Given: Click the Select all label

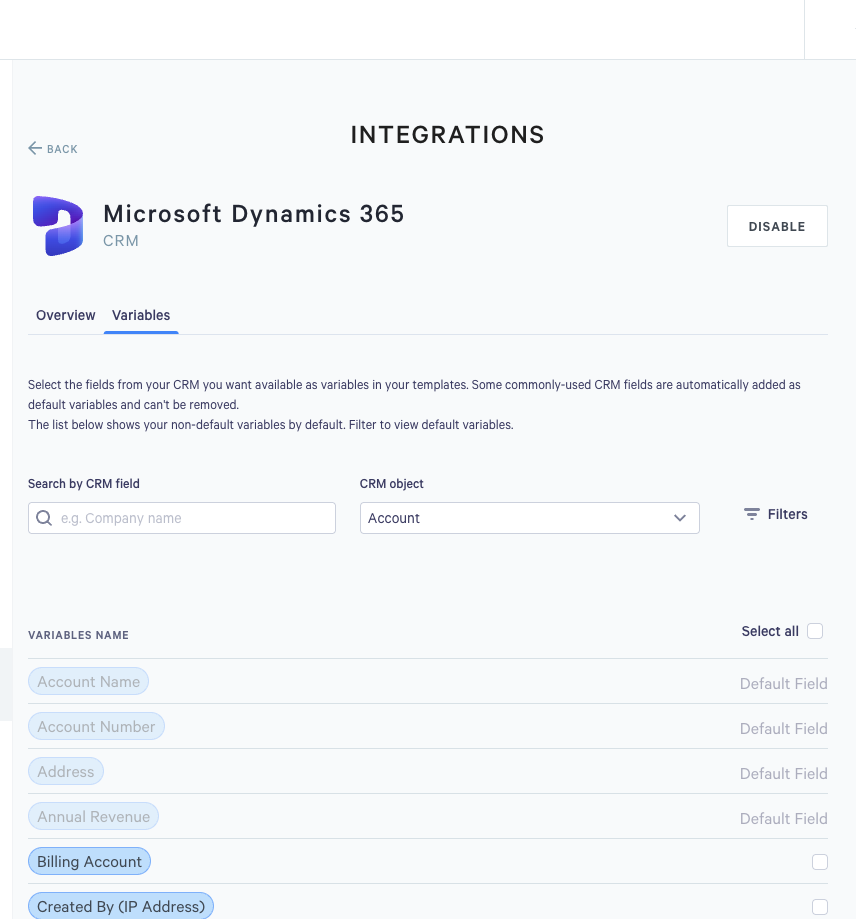Looking at the screenshot, I should click(x=770, y=631).
